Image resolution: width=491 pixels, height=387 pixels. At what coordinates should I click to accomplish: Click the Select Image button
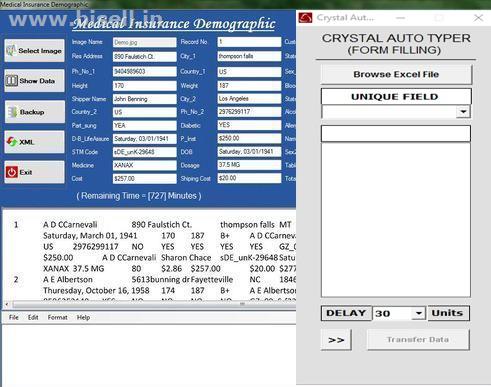point(35,51)
